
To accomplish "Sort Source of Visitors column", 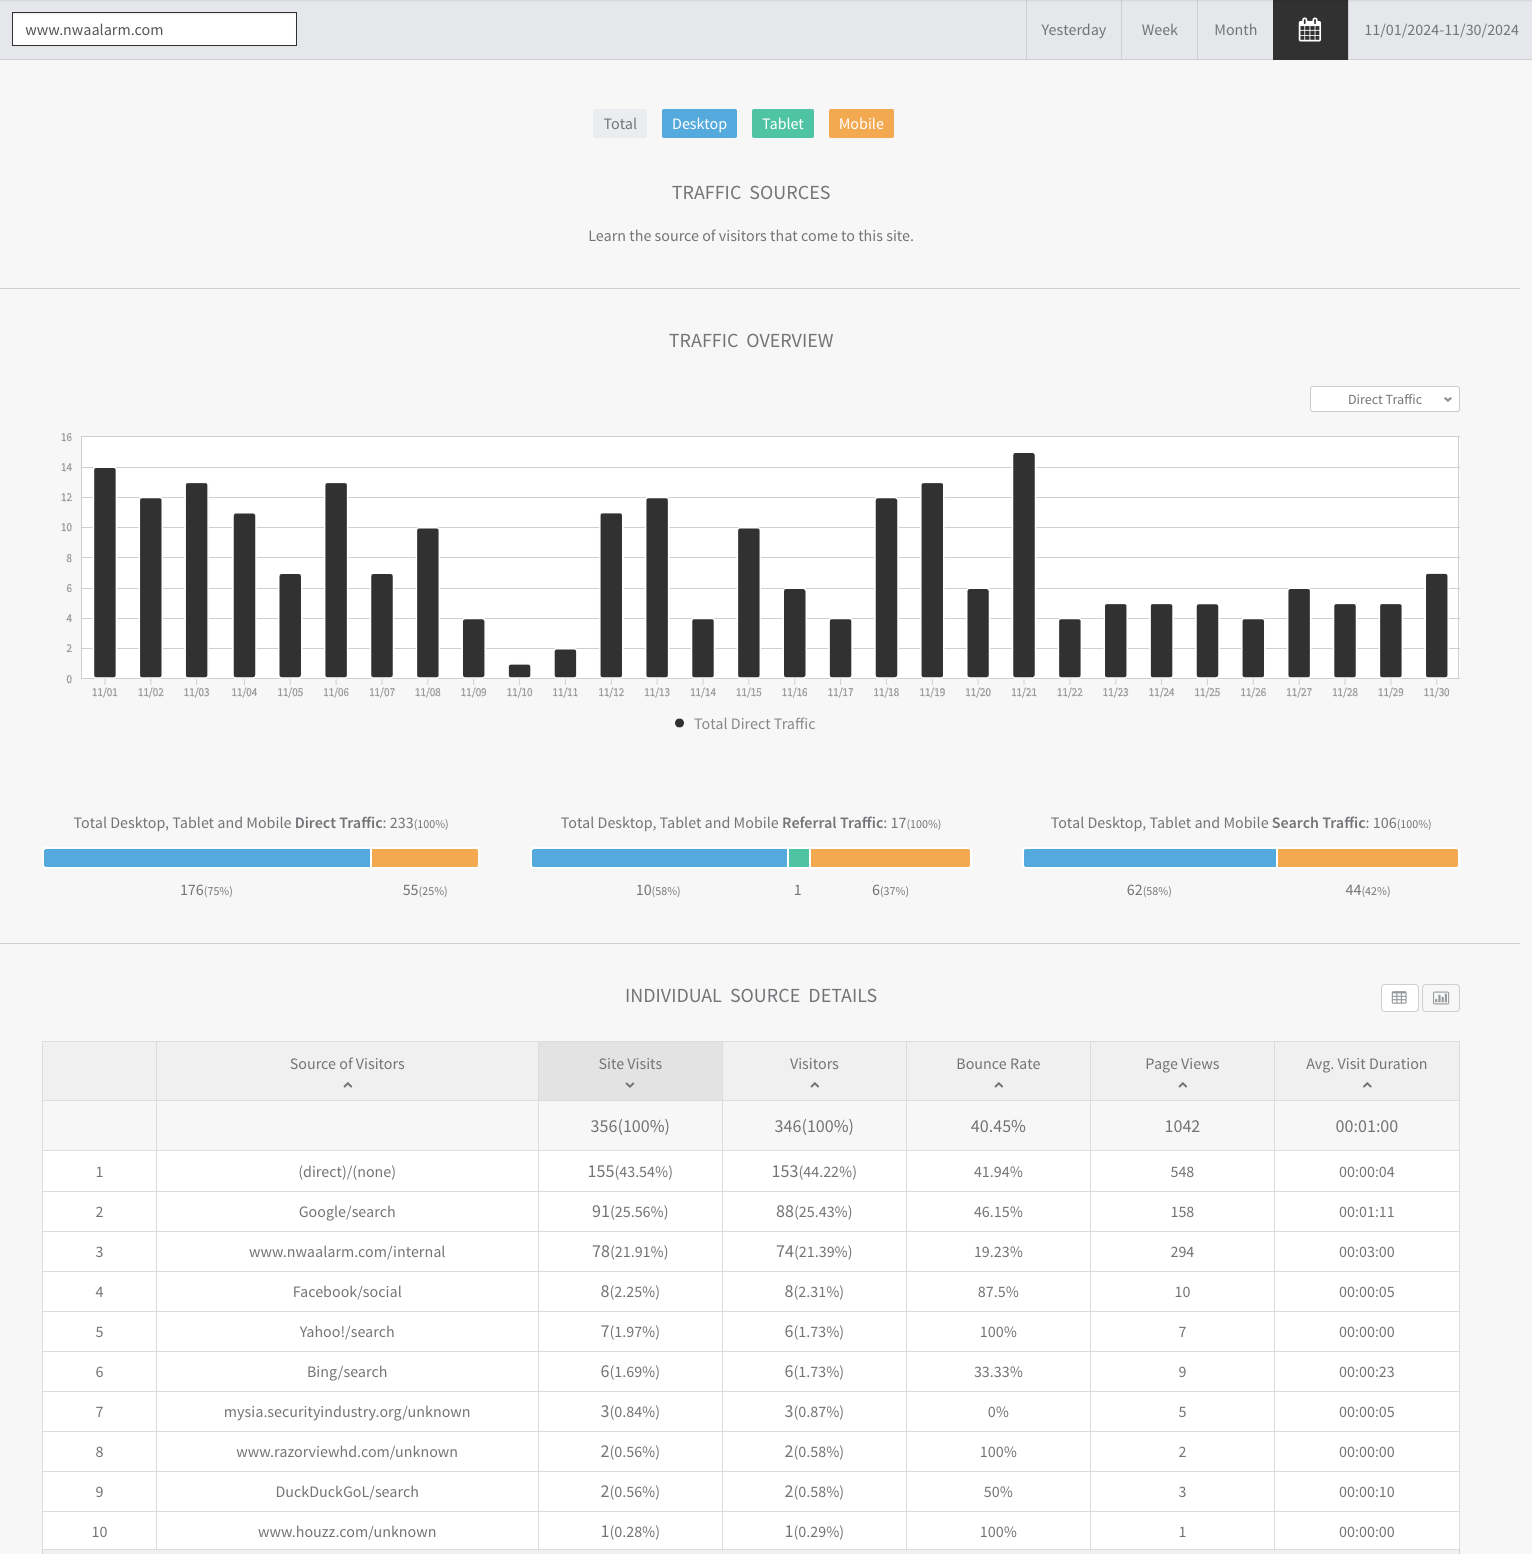I will click(x=347, y=1085).
